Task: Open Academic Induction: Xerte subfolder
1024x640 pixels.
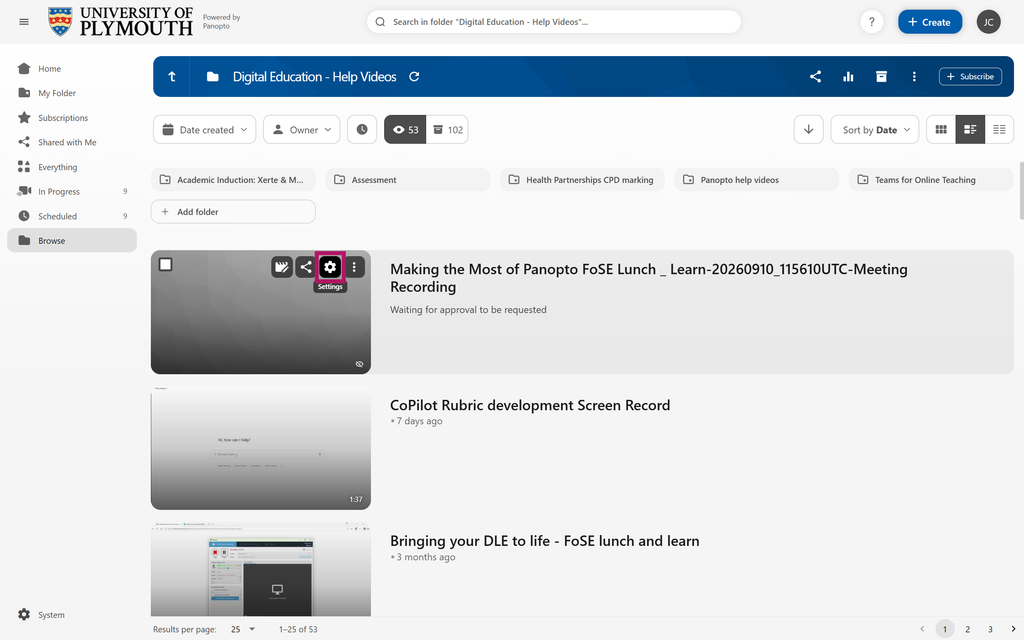Action: coord(233,180)
